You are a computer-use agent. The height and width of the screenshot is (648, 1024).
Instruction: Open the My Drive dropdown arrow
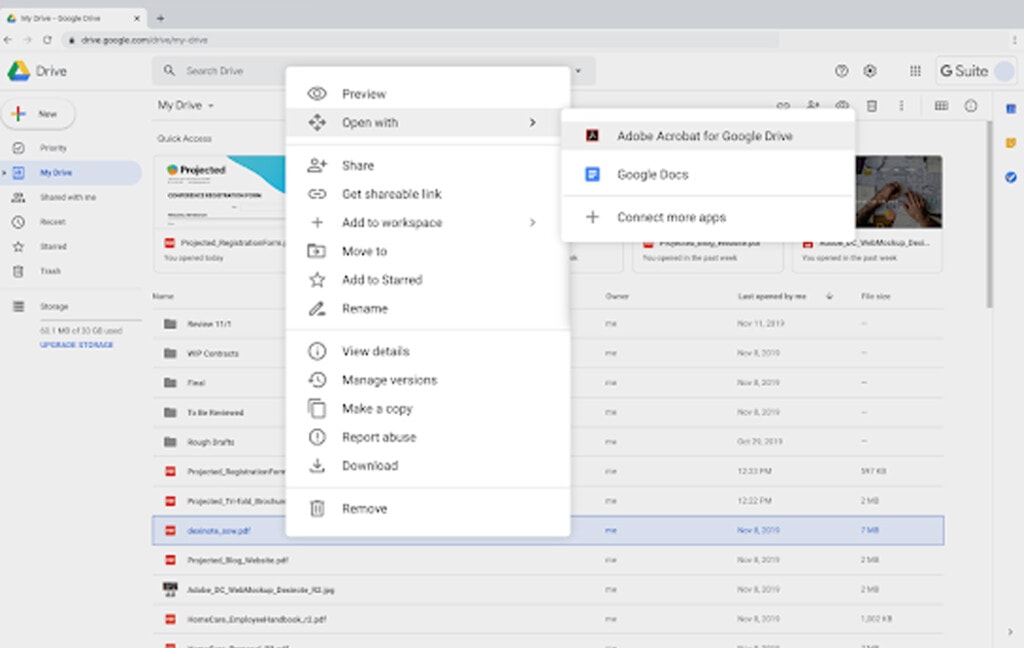(211, 106)
